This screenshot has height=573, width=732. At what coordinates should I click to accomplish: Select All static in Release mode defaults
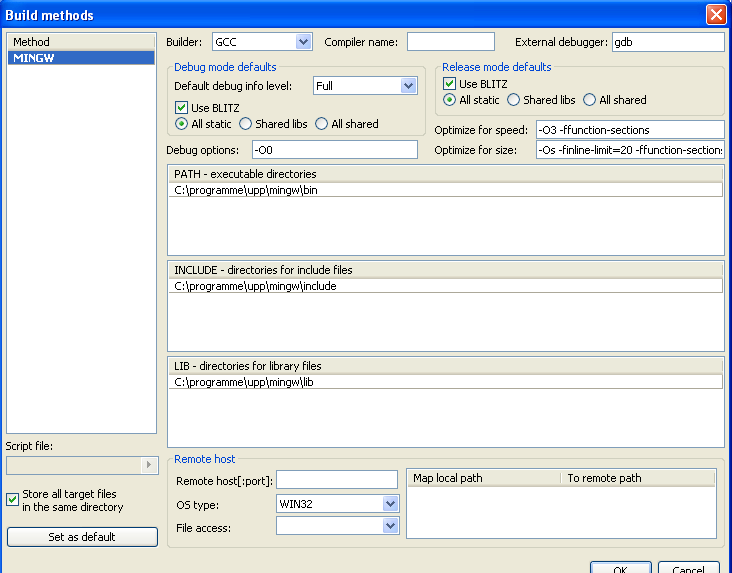pyautogui.click(x=450, y=100)
